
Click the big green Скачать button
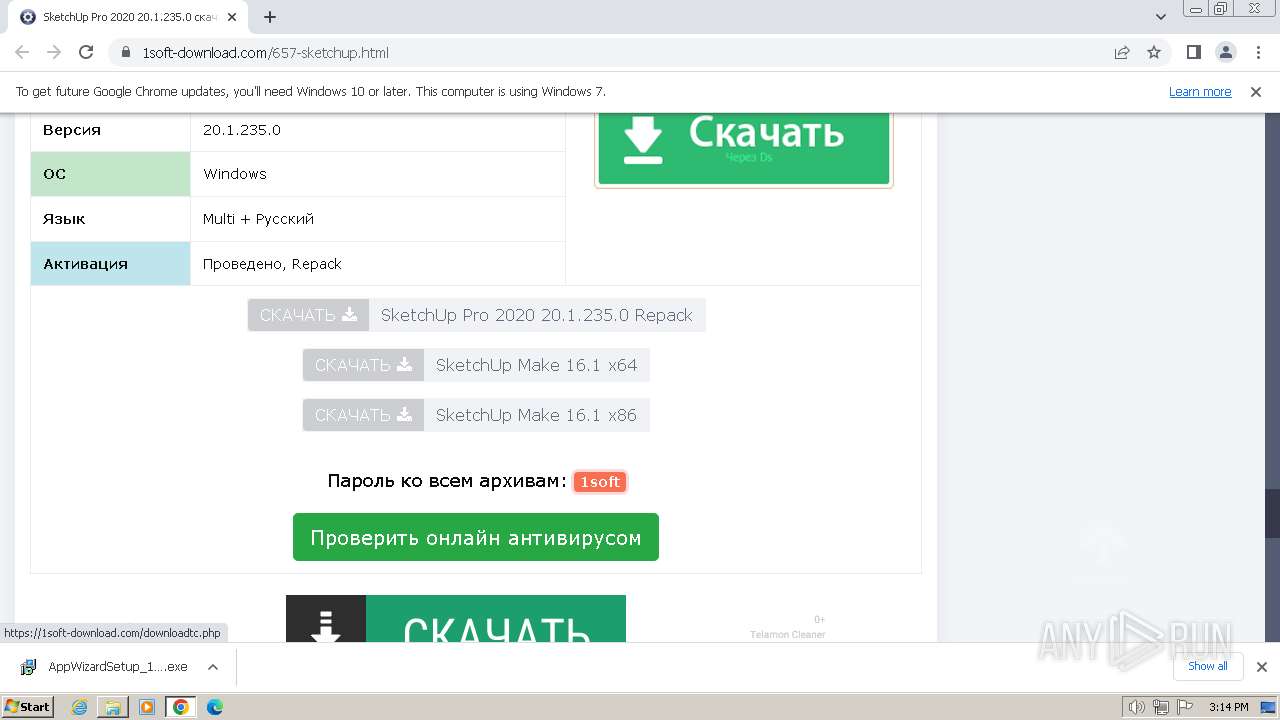click(743, 148)
